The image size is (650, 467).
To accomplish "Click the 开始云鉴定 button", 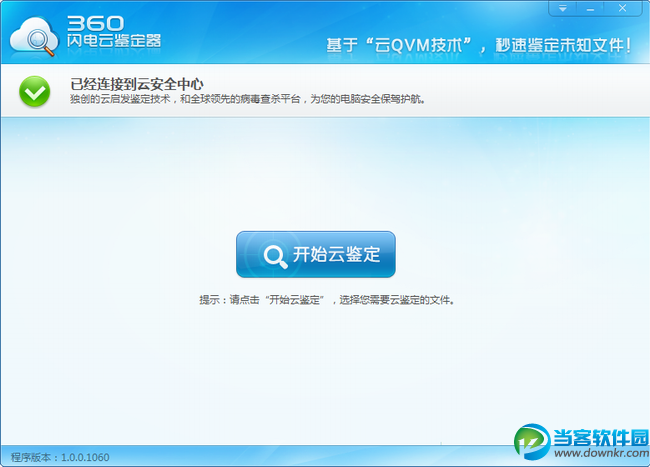I will 315,254.
